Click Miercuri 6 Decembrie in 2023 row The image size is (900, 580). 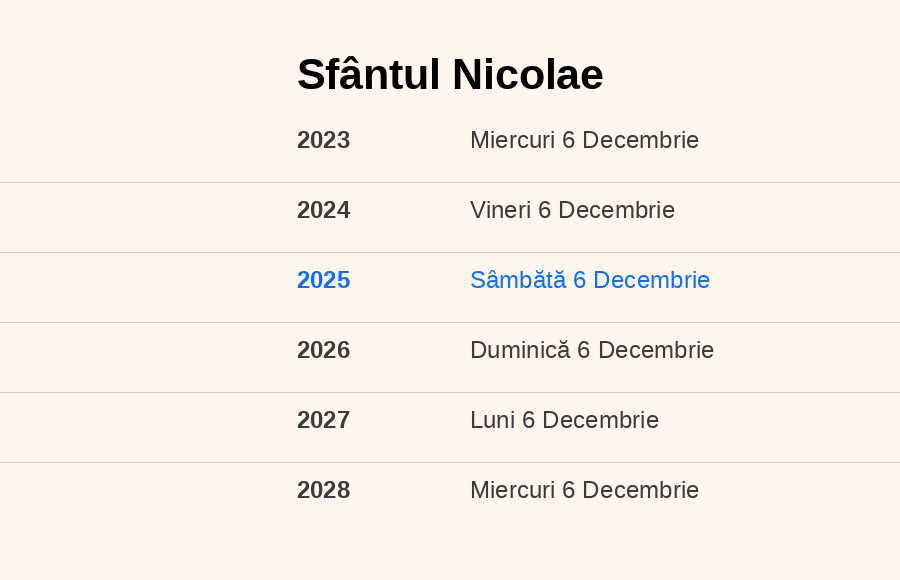(x=584, y=140)
